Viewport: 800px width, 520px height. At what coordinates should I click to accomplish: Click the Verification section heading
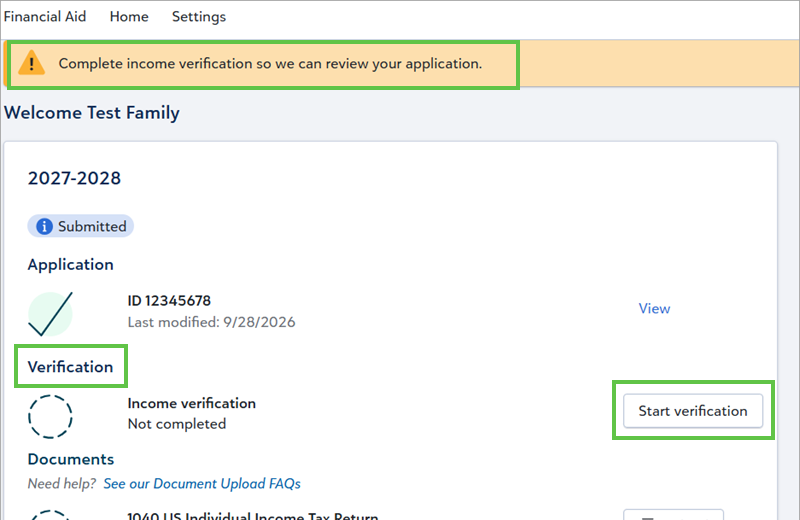coord(70,366)
